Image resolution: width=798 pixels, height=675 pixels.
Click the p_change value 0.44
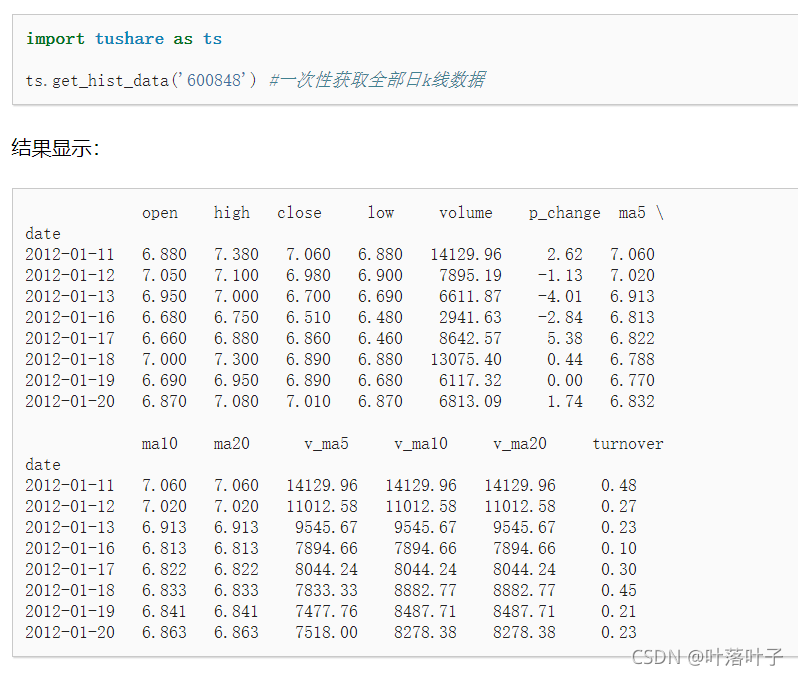point(564,359)
